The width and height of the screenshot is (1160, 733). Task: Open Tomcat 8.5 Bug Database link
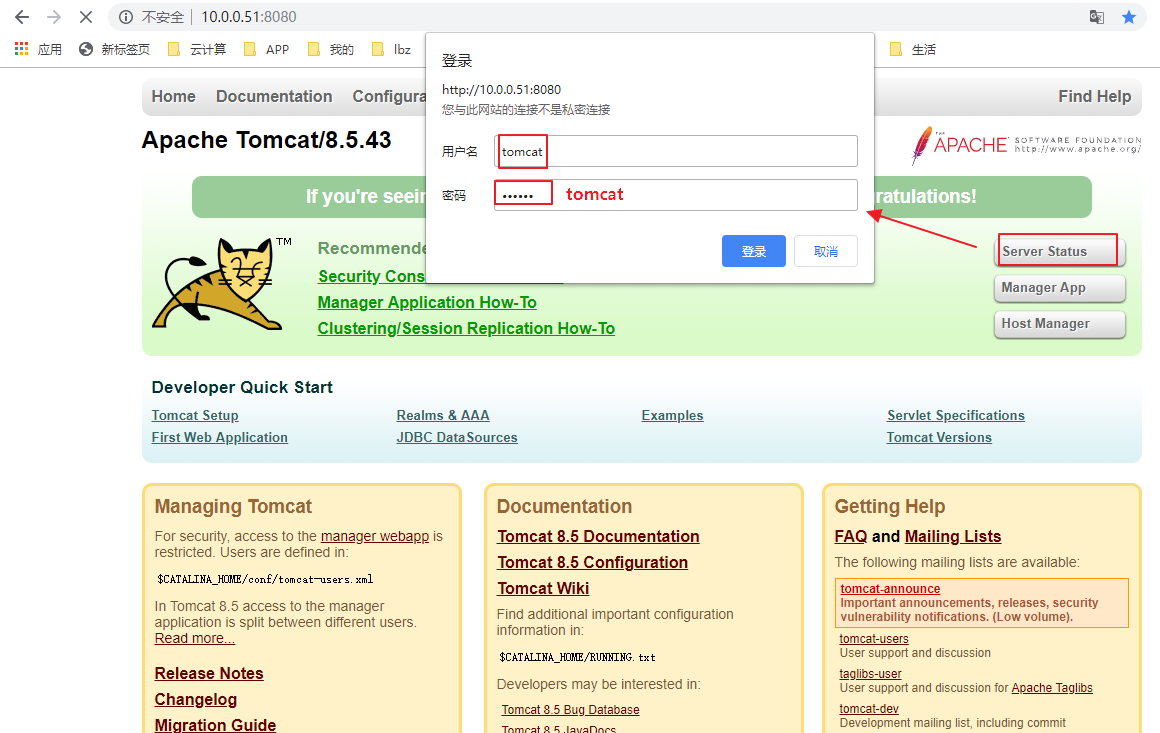tap(570, 709)
